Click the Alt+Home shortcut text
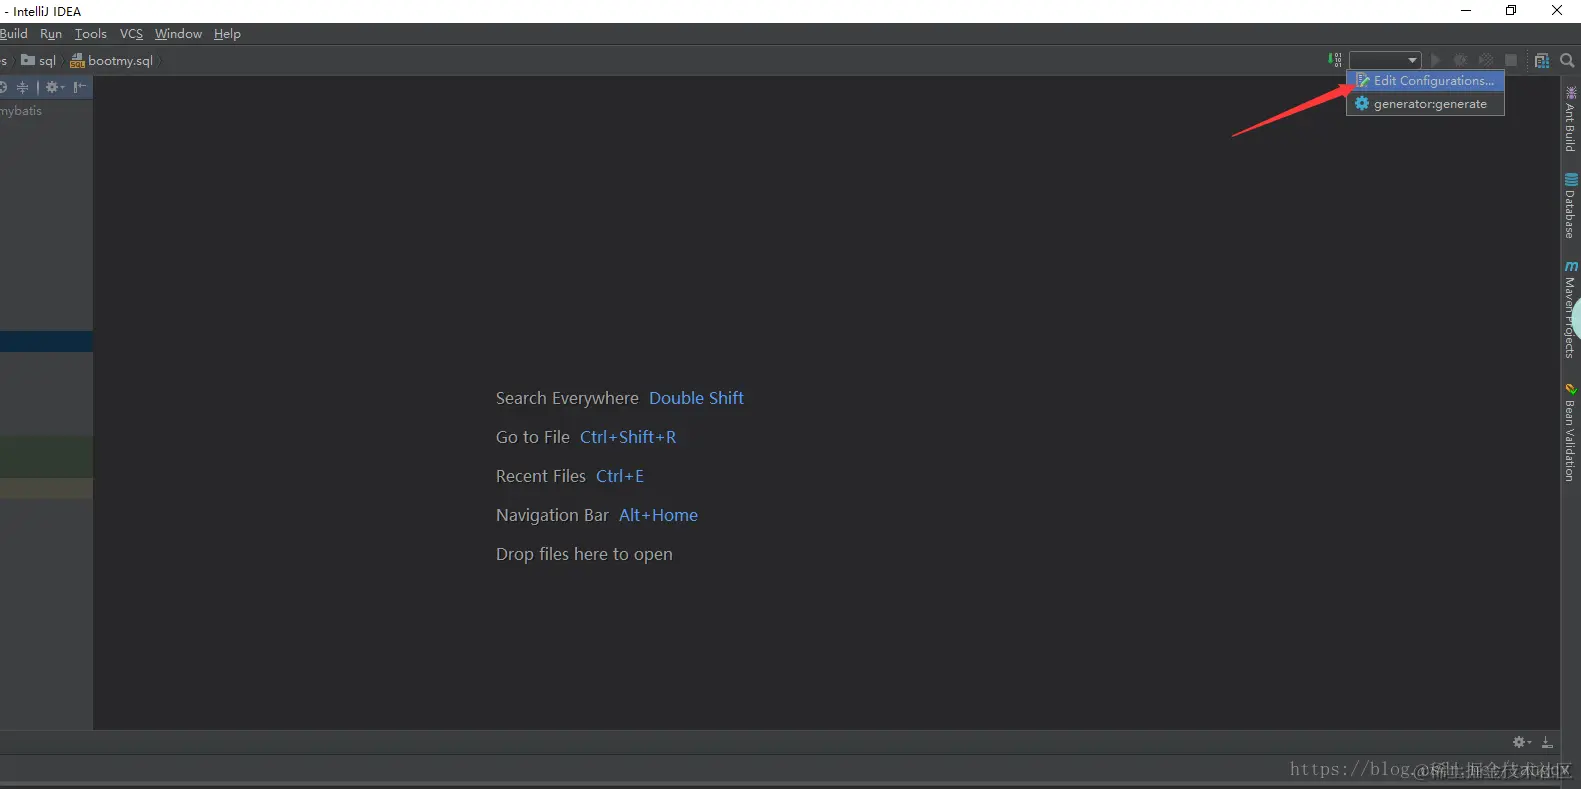 (658, 515)
